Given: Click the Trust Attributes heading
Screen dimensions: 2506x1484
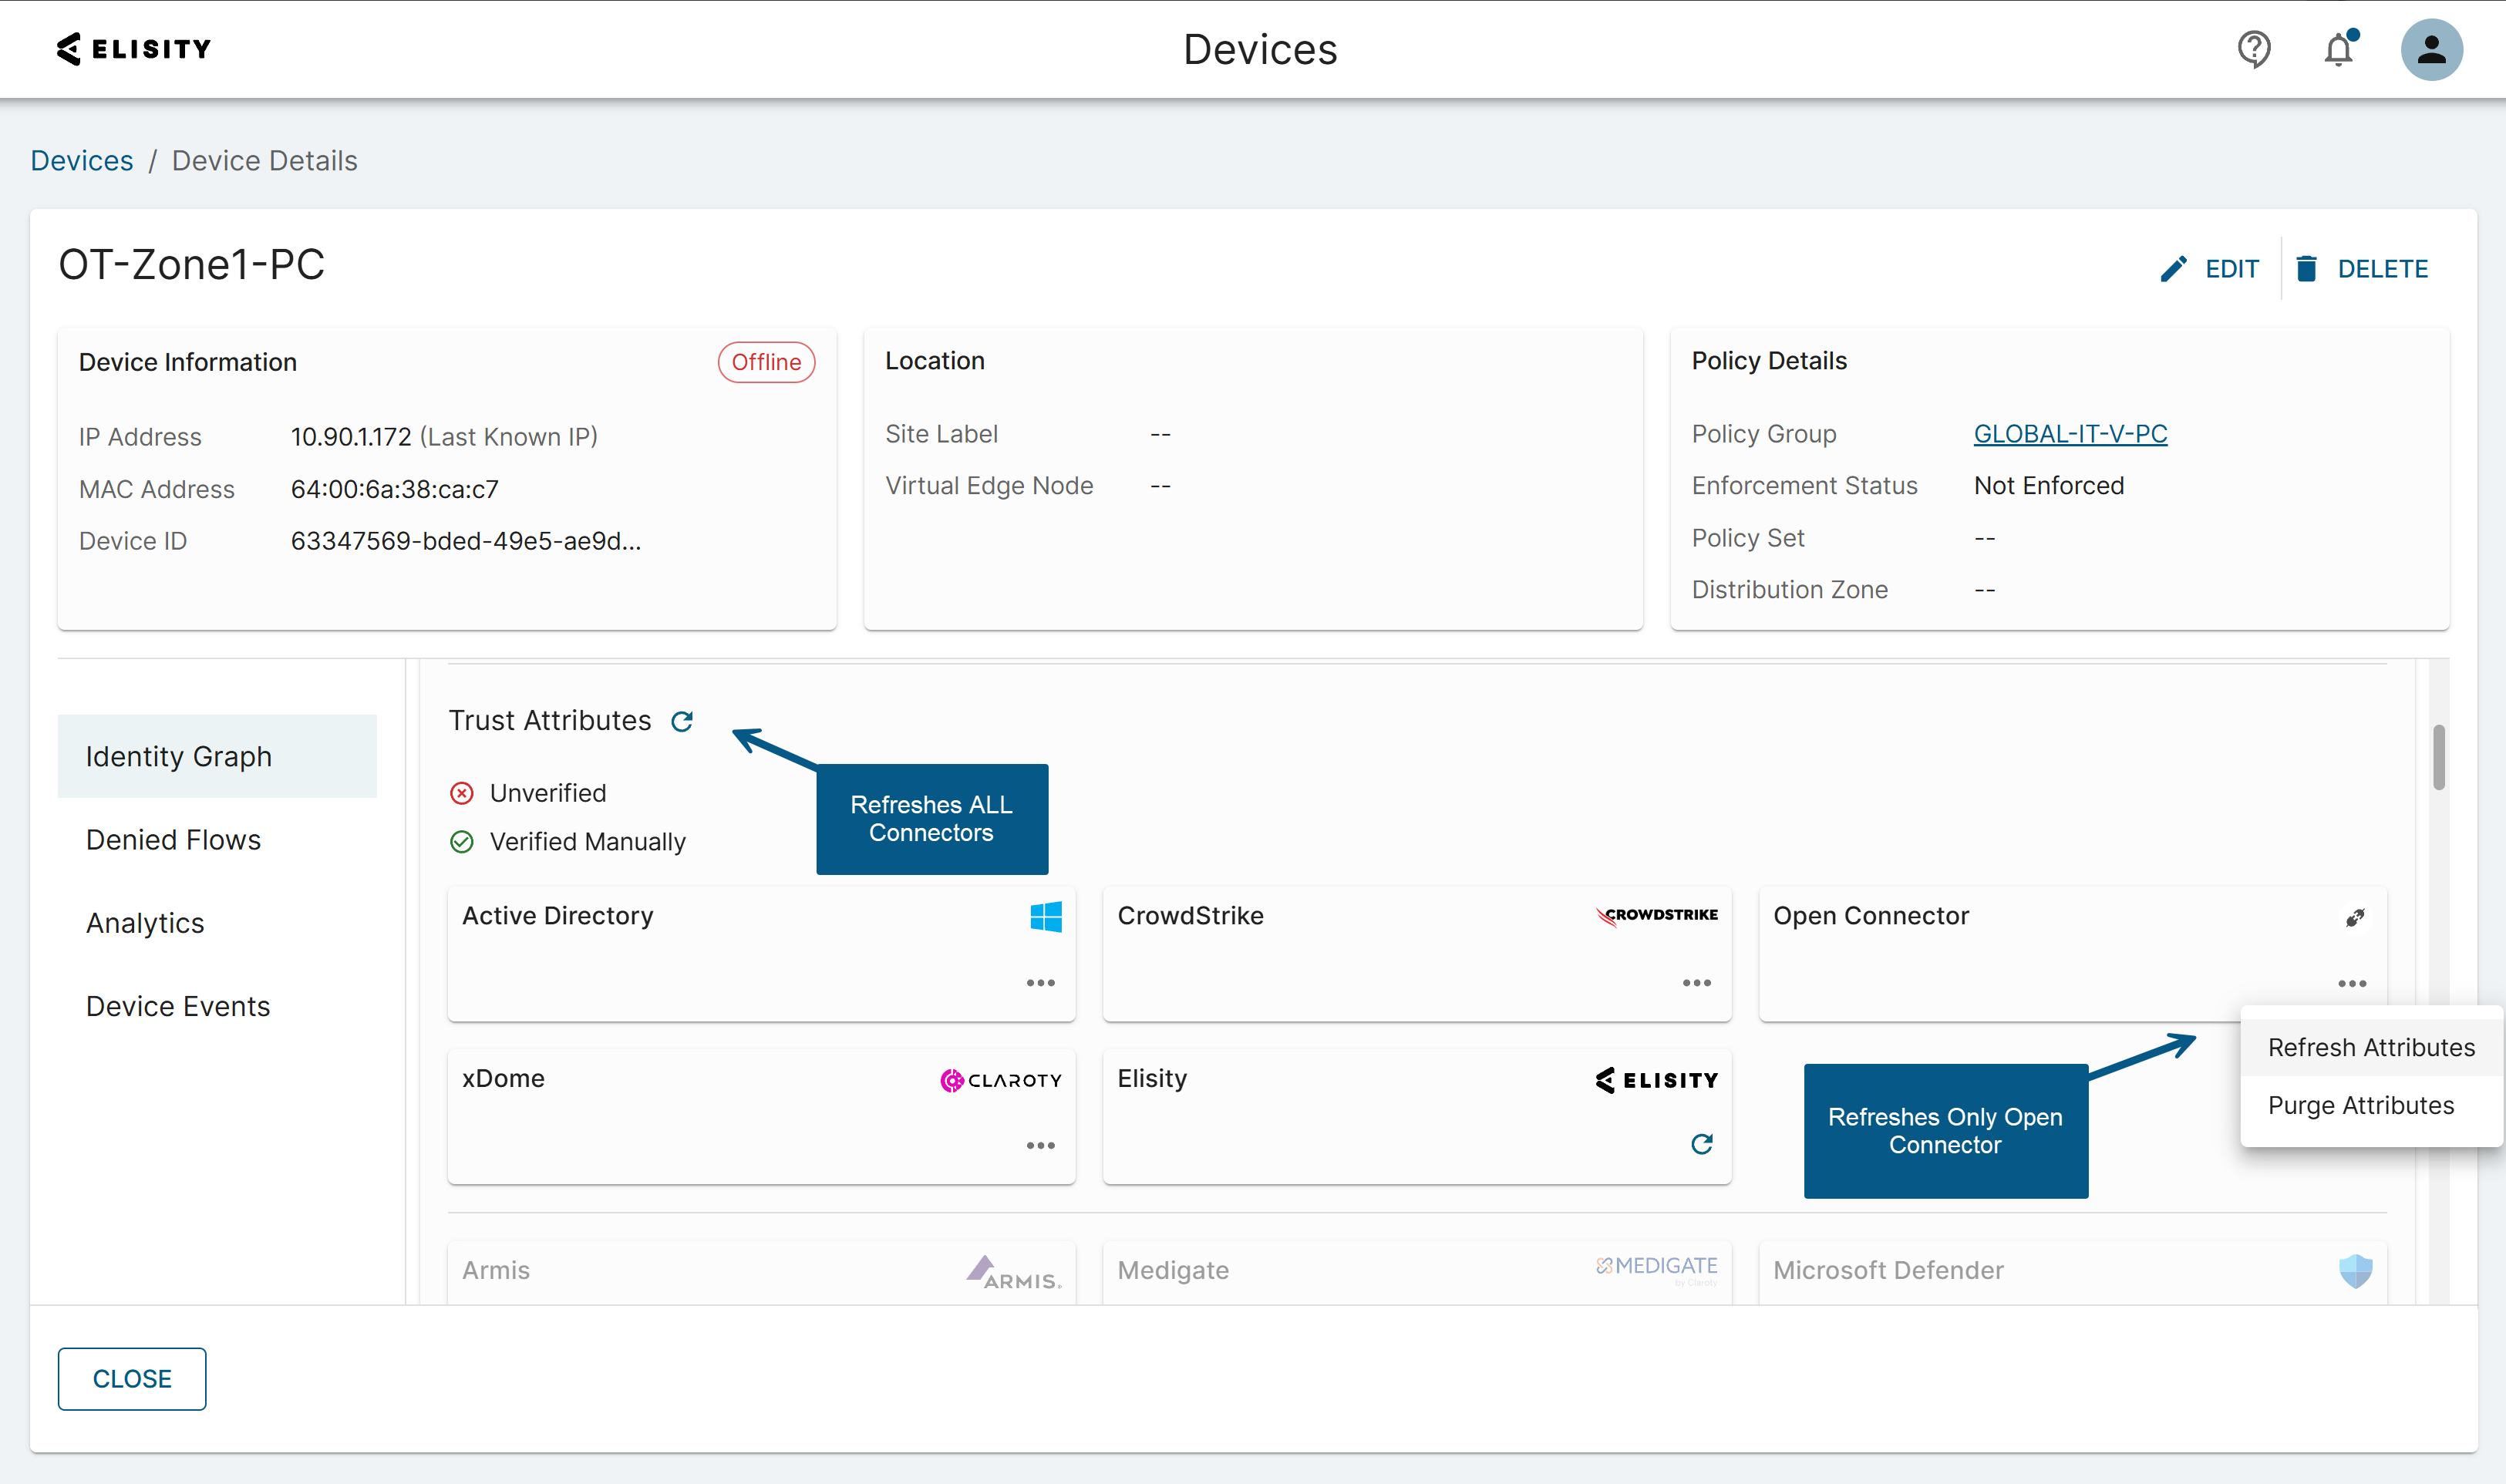Looking at the screenshot, I should [x=550, y=721].
